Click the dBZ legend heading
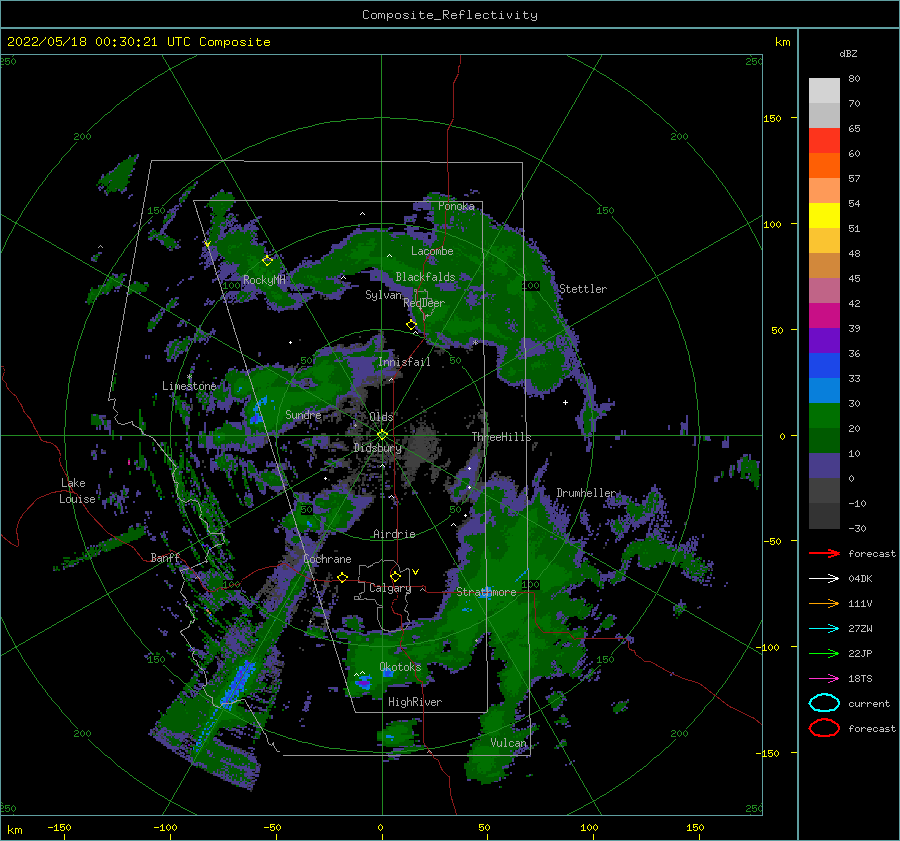This screenshot has width=900, height=841. pyautogui.click(x=848, y=53)
